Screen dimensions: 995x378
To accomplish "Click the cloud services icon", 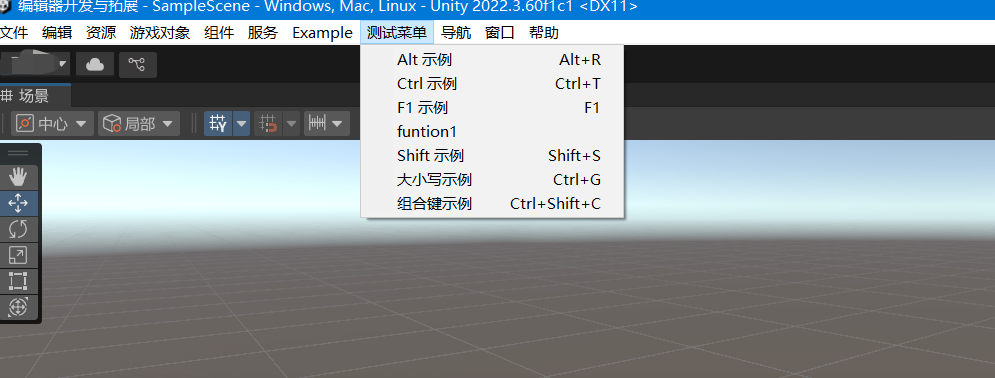I will click(95, 64).
